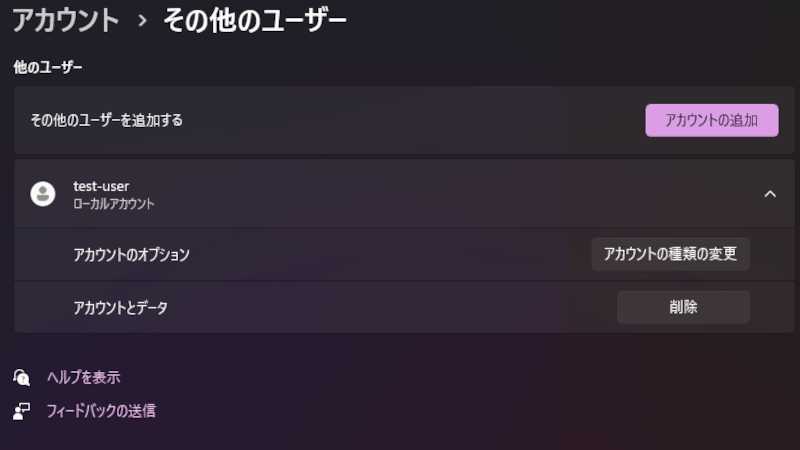800x450 pixels.
Task: Collapse the test-user account section chevron
Action: (x=770, y=194)
